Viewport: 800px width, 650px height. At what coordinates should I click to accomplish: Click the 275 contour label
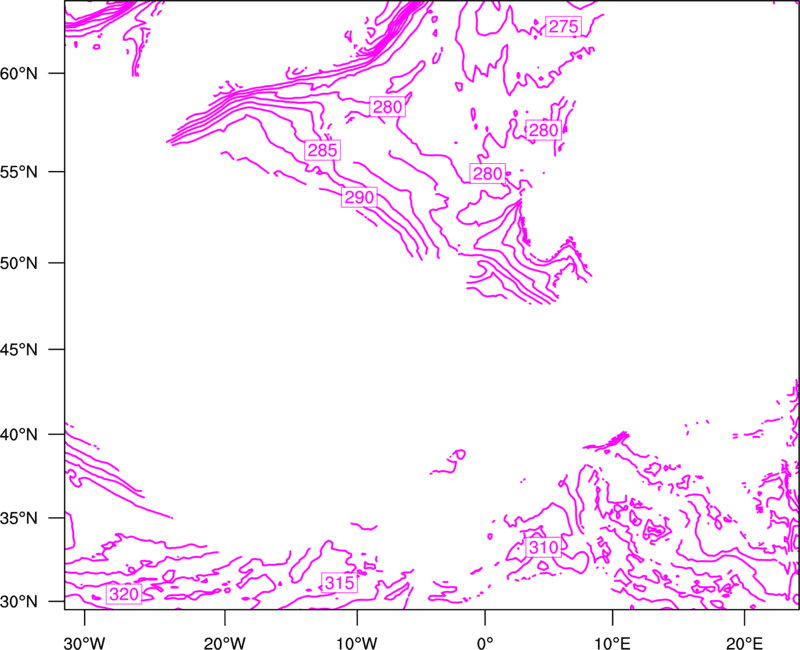(x=564, y=27)
